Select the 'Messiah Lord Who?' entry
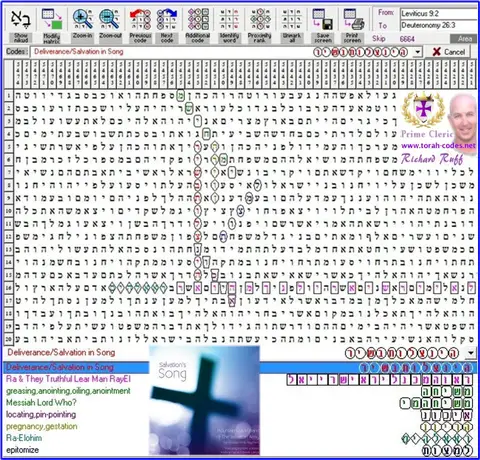 pyautogui.click(x=41, y=402)
